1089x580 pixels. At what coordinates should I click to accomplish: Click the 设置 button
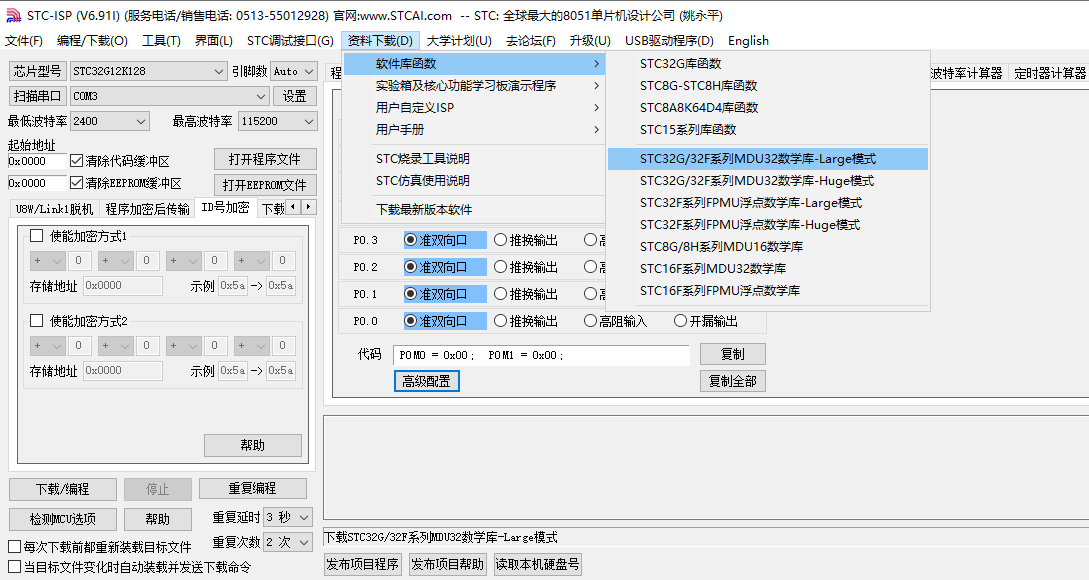pos(294,96)
